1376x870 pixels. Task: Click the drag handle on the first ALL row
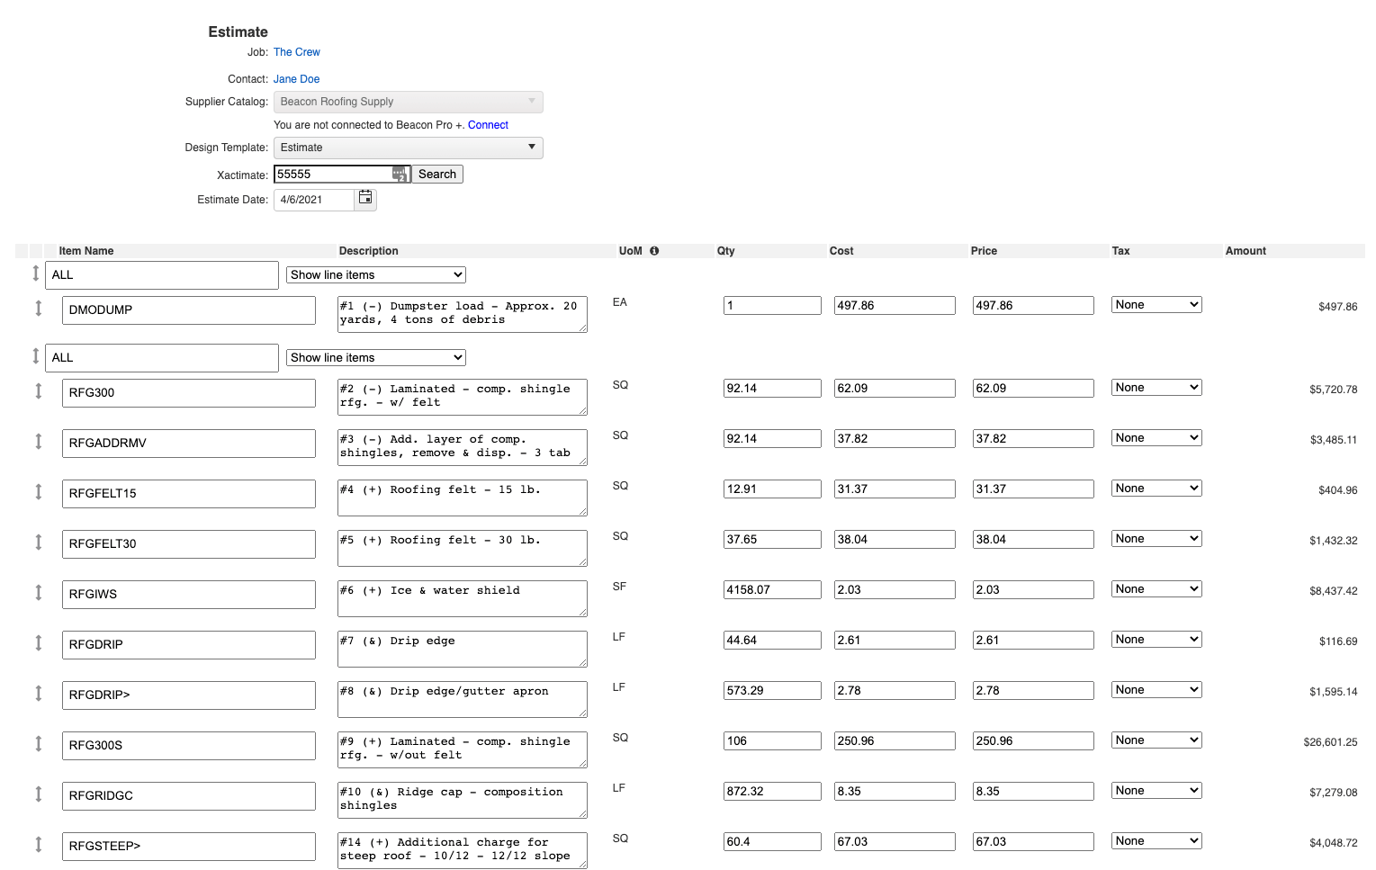point(38,274)
